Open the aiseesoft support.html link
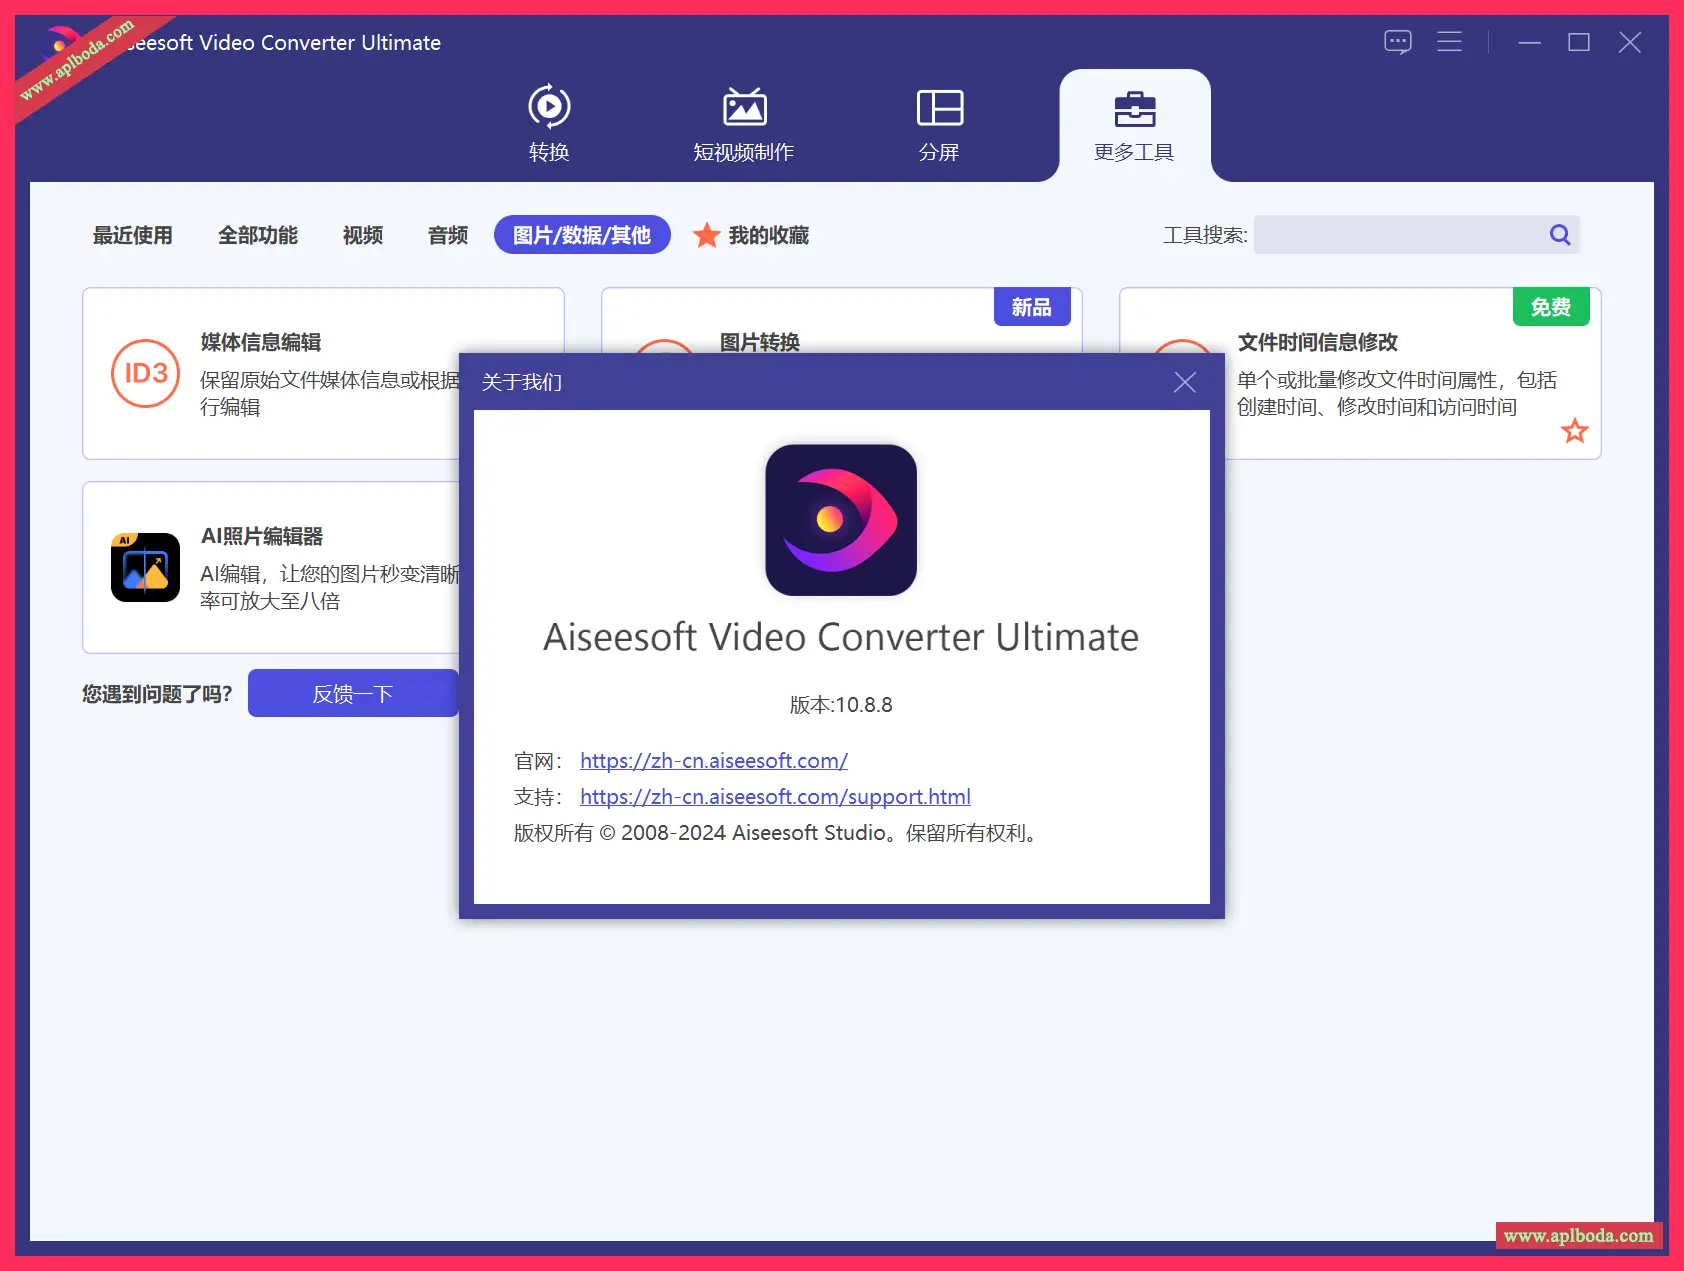Screen dimensions: 1684x1271 775,797
